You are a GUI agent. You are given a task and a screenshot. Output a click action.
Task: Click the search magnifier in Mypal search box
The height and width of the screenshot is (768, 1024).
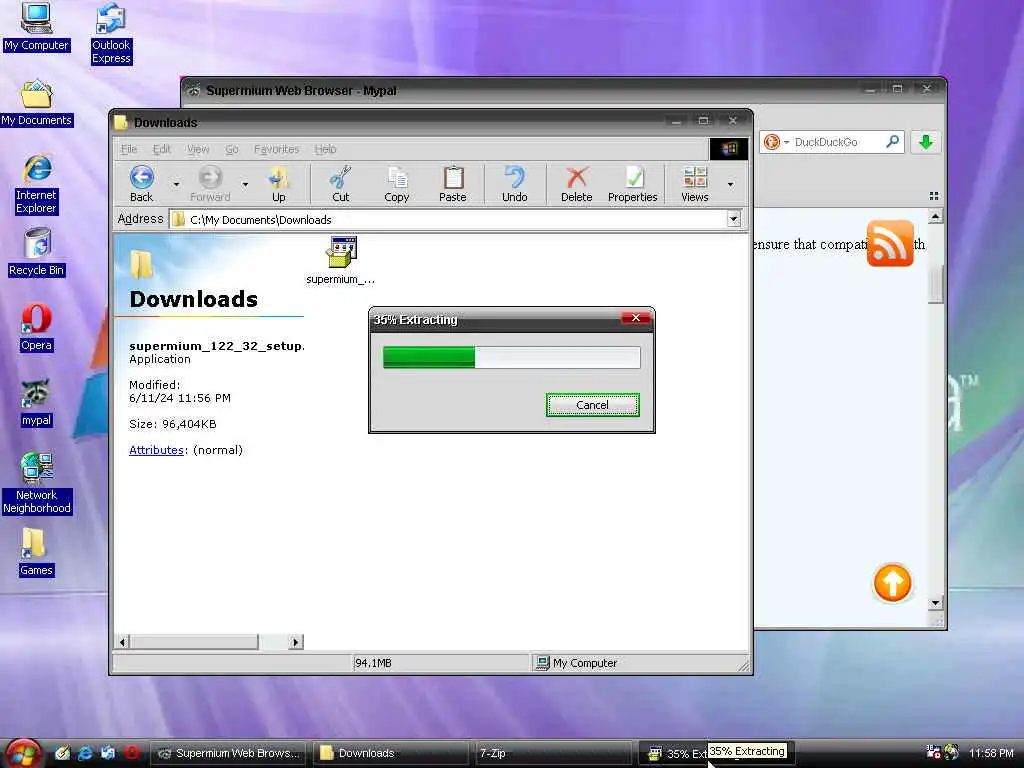pyautogui.click(x=892, y=142)
